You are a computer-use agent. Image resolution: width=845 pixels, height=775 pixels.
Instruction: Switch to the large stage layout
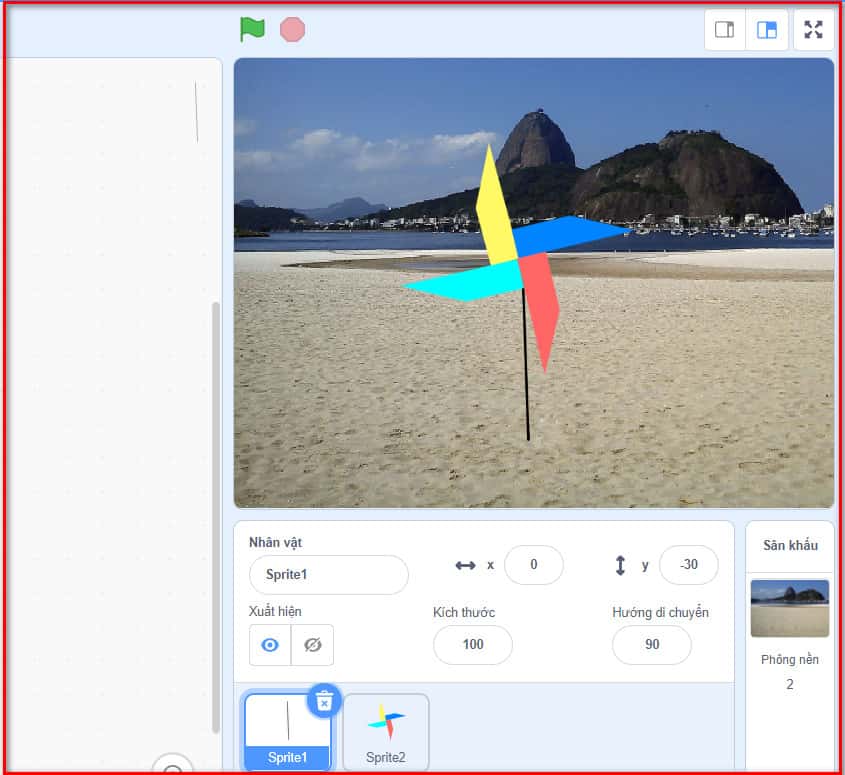pyautogui.click(x=767, y=30)
